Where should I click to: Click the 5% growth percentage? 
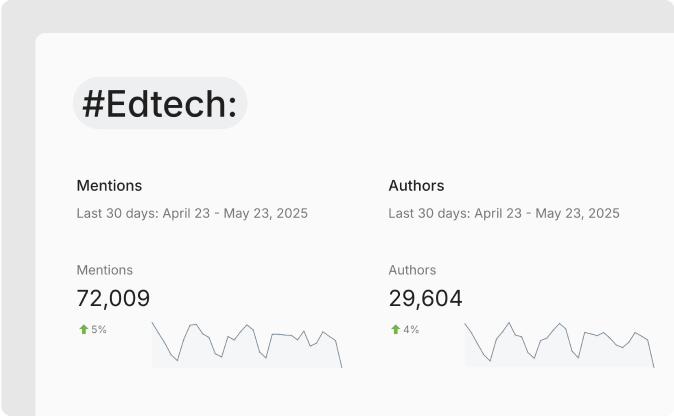99,329
